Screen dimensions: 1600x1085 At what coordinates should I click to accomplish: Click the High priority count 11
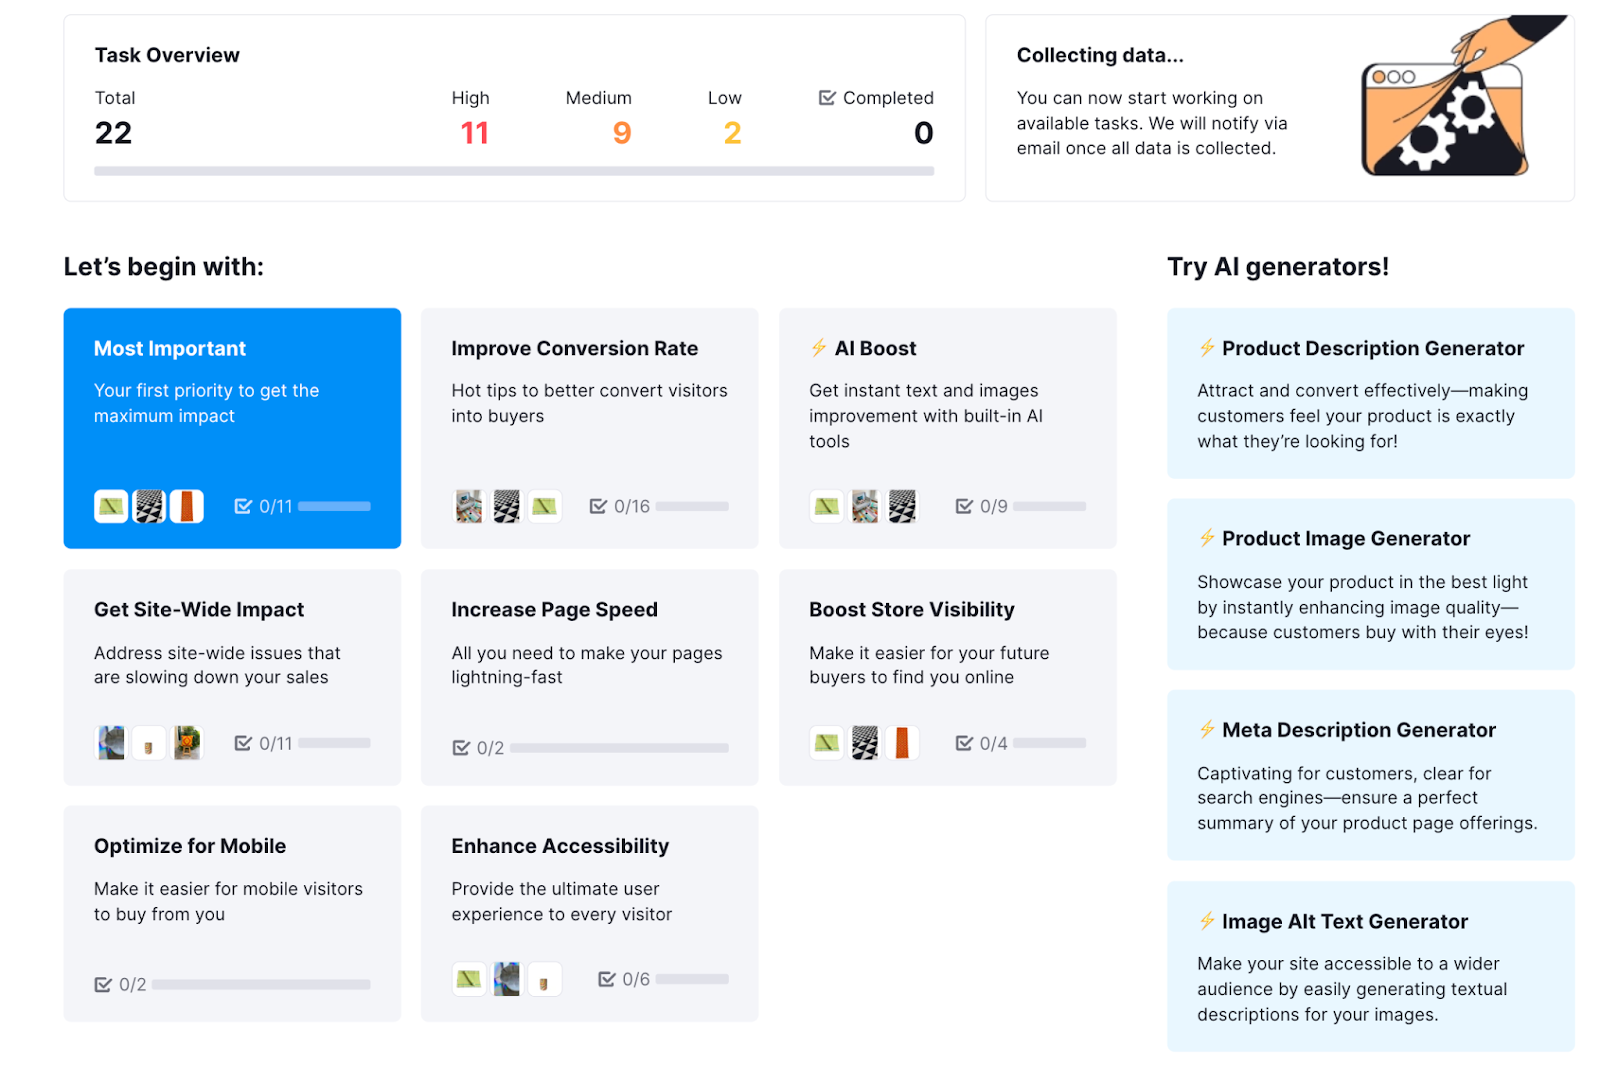pos(474,133)
